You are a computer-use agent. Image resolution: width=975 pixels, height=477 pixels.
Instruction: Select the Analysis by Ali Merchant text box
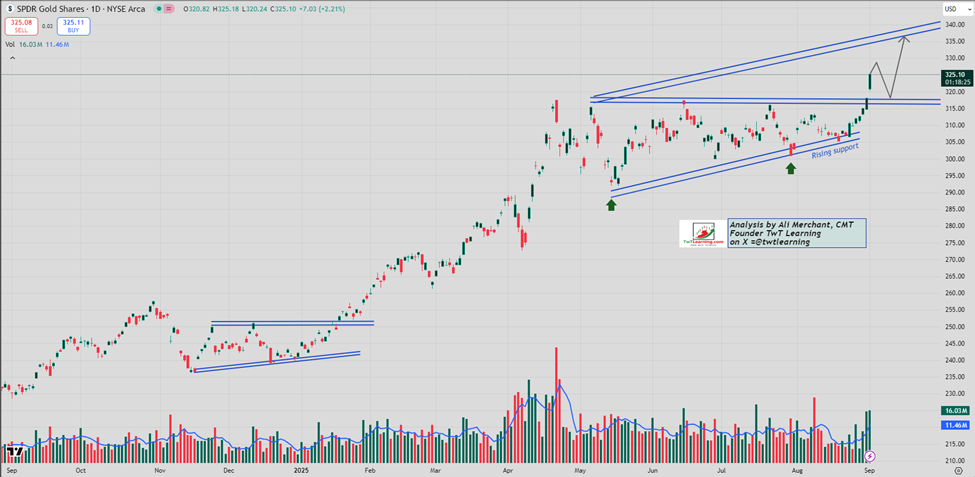pos(797,233)
